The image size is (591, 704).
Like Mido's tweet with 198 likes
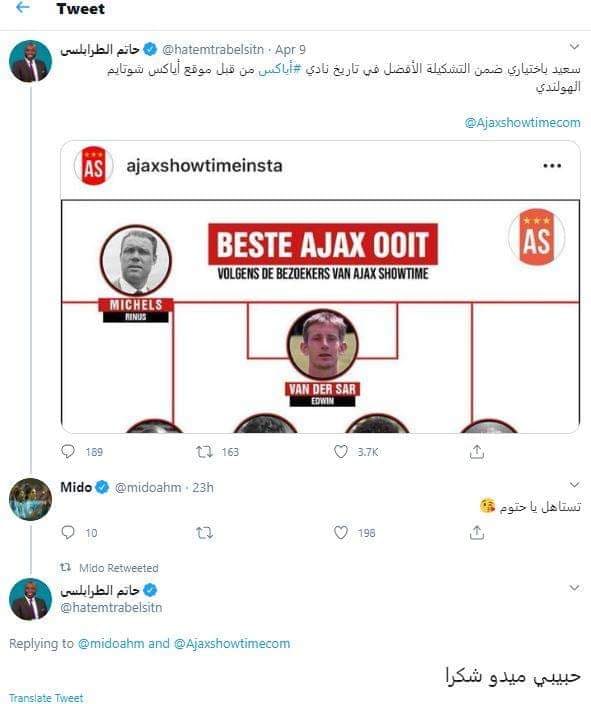tap(341, 532)
